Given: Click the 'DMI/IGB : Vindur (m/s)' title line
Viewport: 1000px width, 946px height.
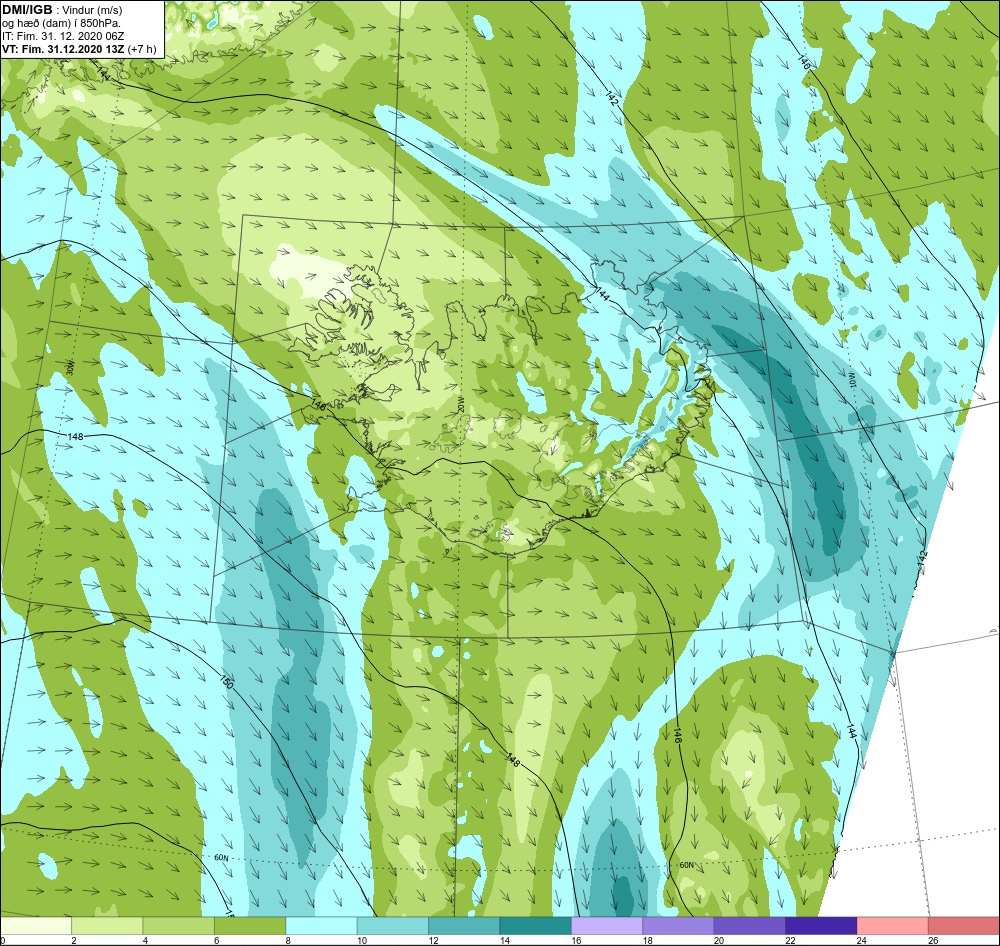Looking at the screenshot, I should (x=62, y=10).
